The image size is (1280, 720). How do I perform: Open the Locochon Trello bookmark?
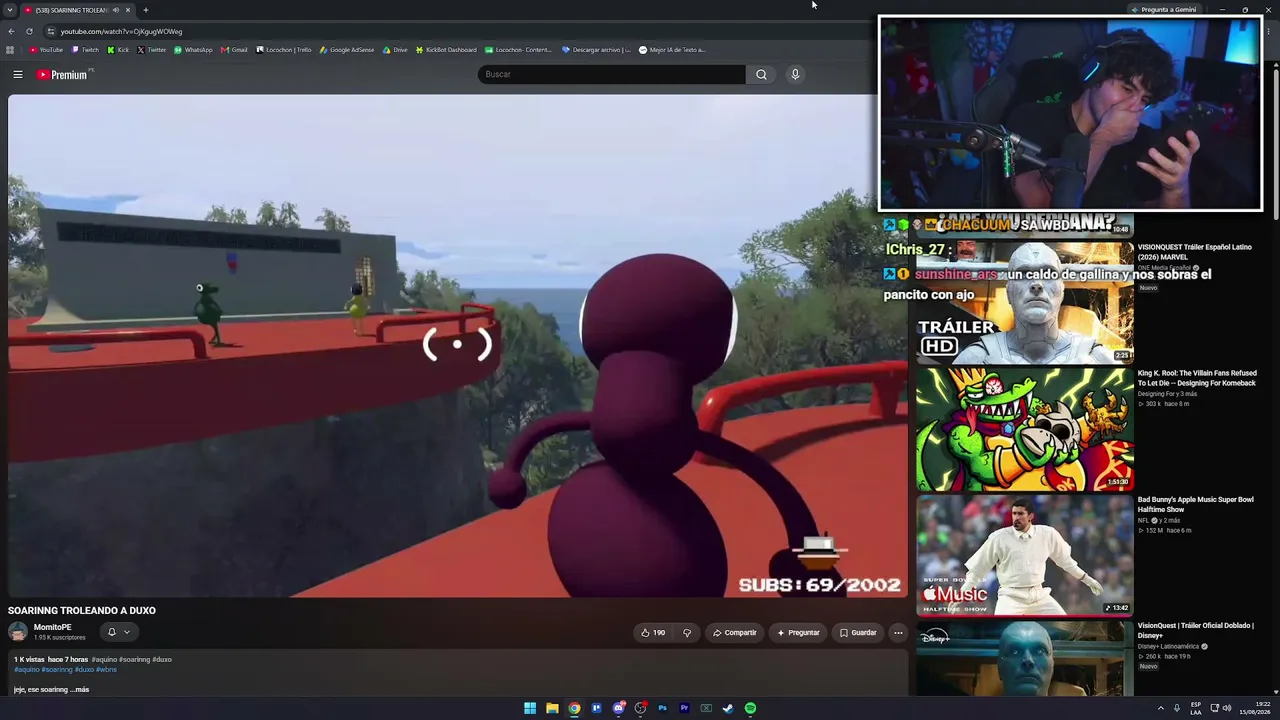(x=284, y=49)
